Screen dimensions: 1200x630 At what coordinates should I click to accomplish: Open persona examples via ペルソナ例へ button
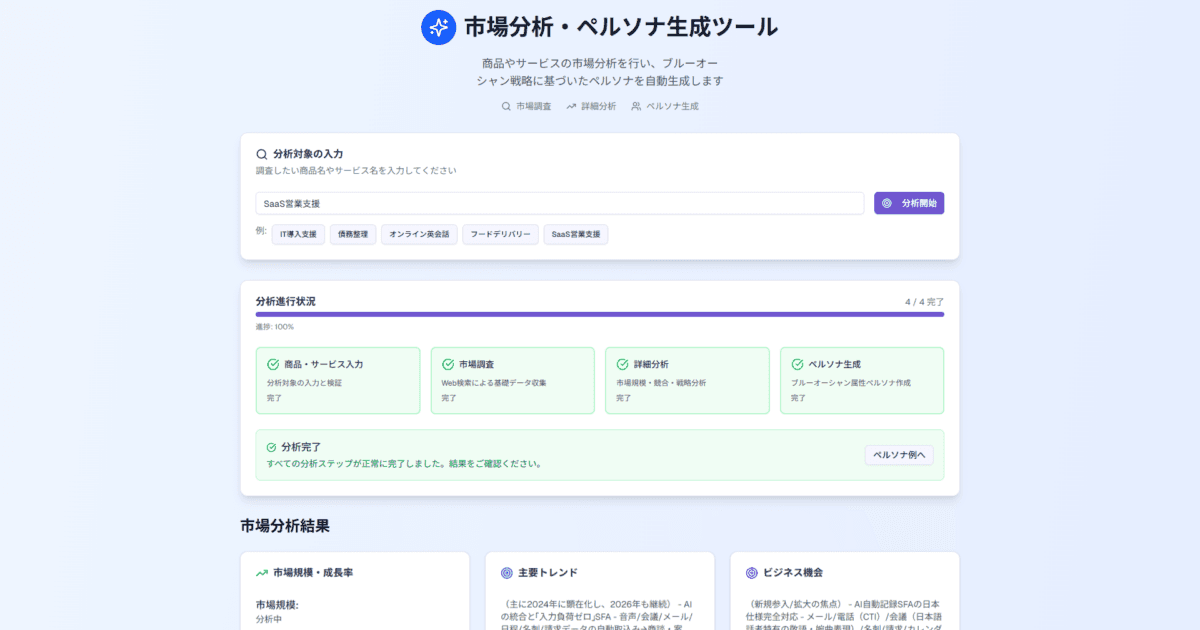coord(898,455)
